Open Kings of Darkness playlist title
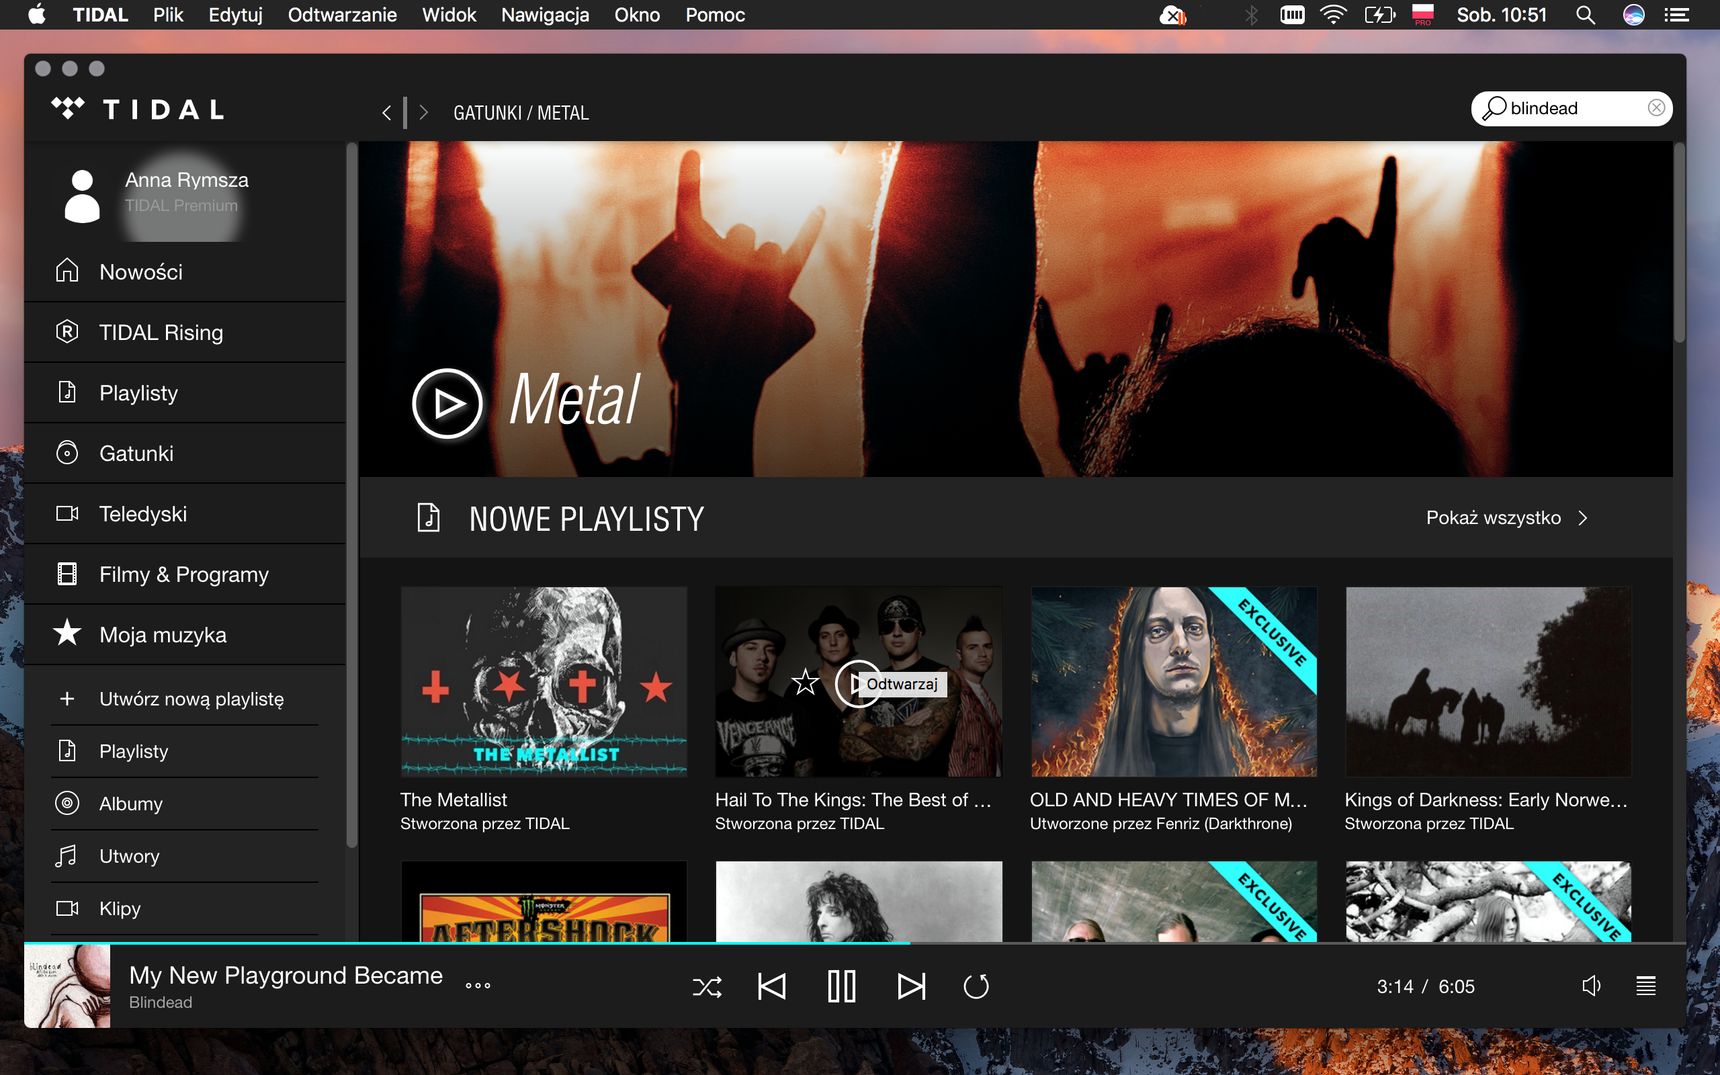The height and width of the screenshot is (1075, 1720). [x=1486, y=800]
